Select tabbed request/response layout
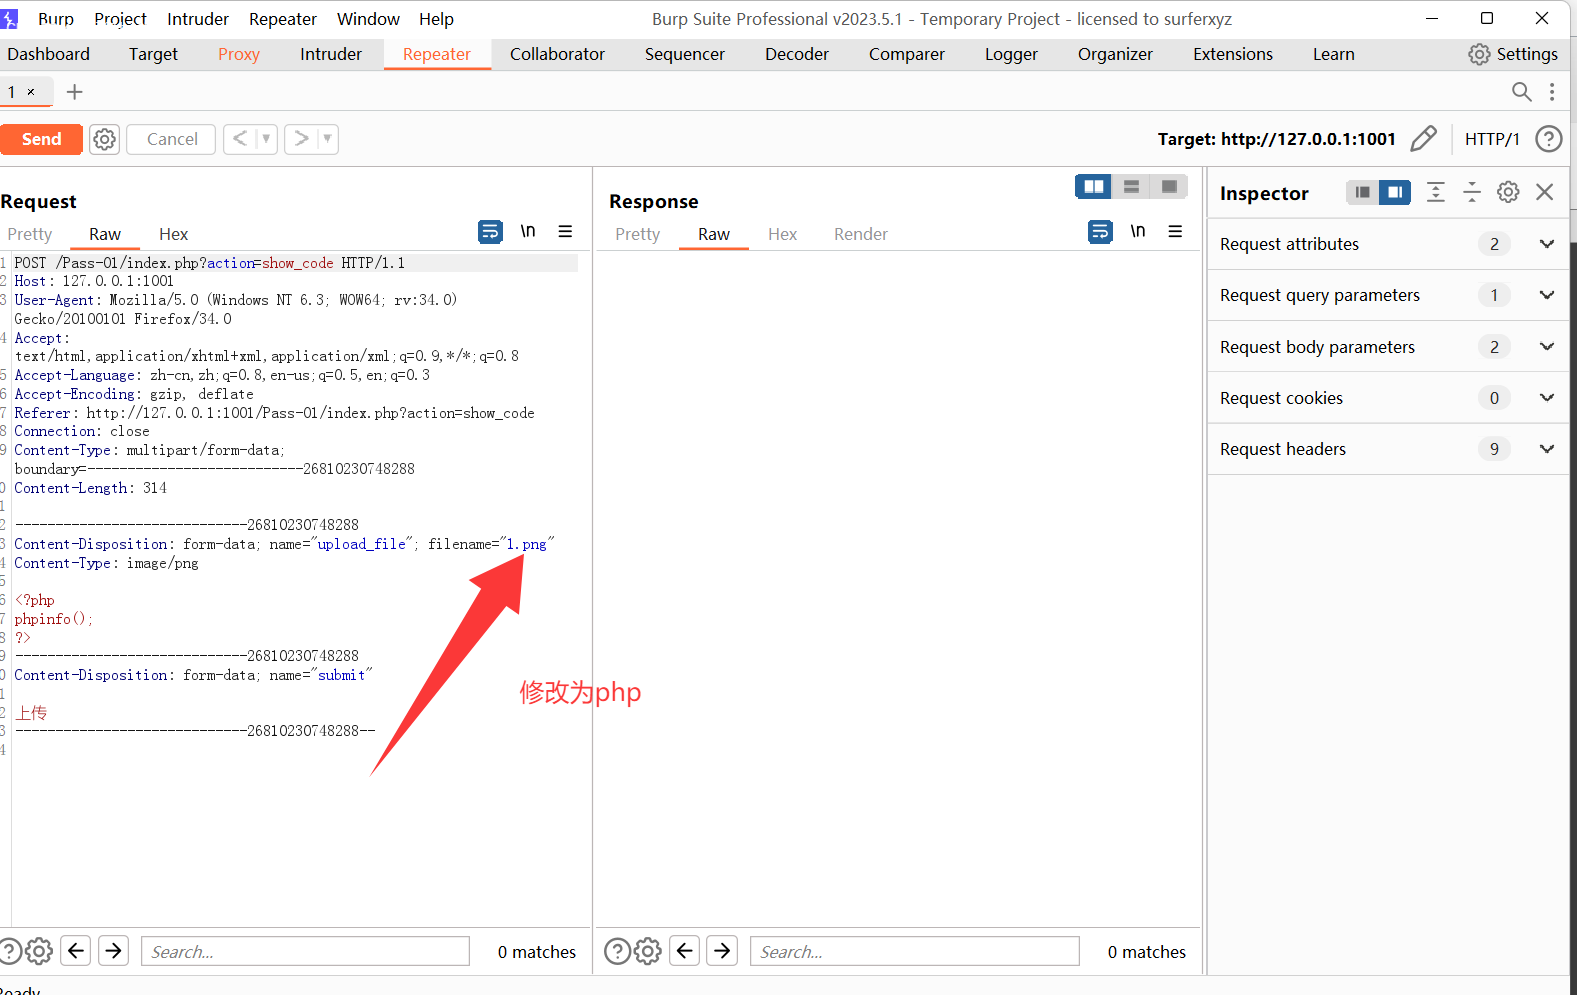The height and width of the screenshot is (995, 1577). (1169, 186)
